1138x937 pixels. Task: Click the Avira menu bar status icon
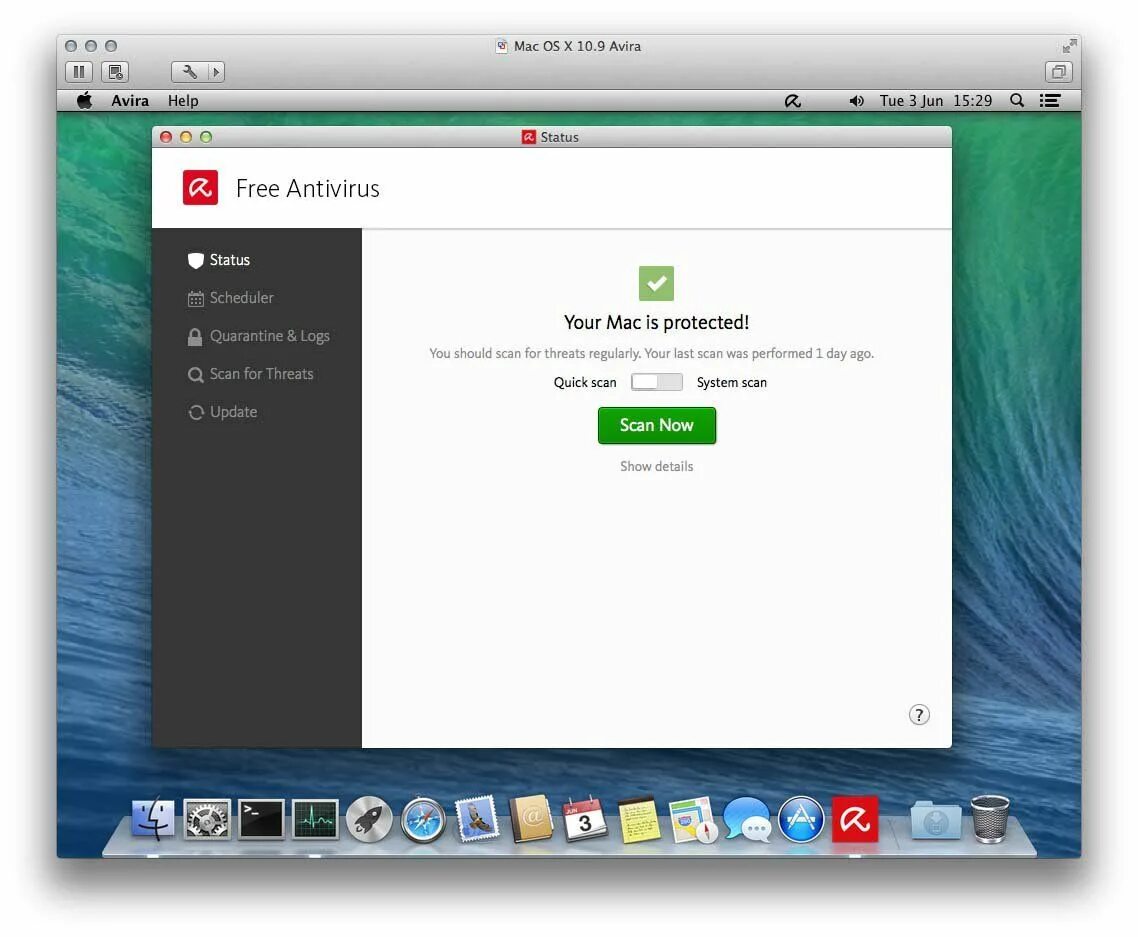pos(793,101)
